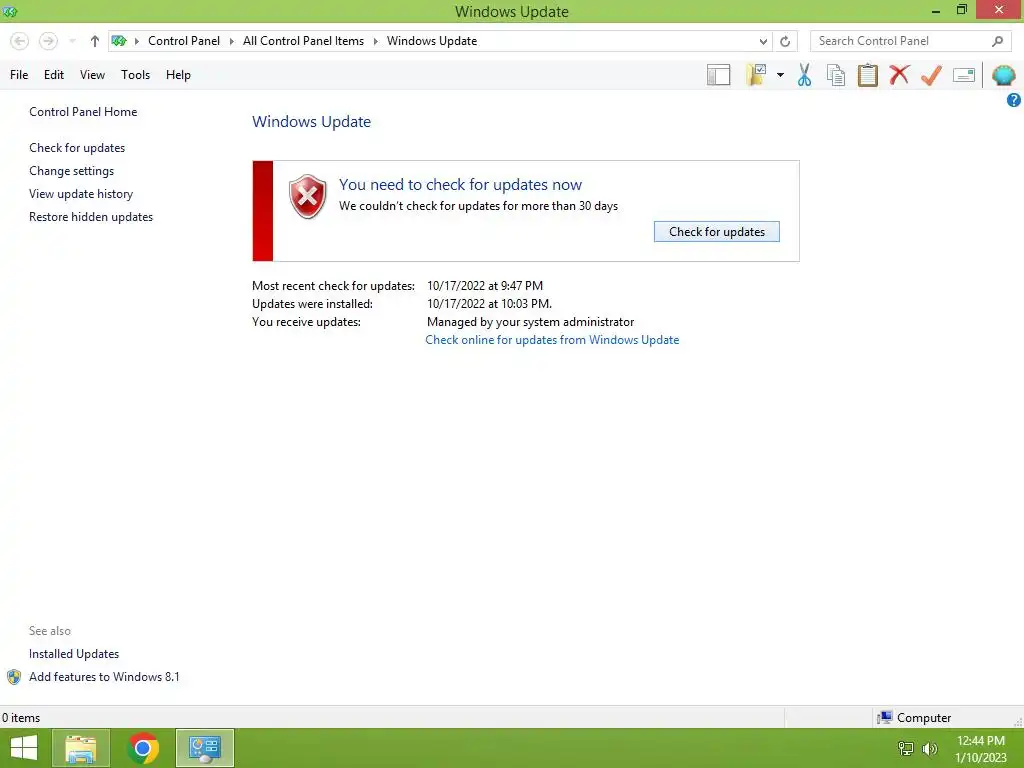Click the search magnifier icon
This screenshot has height=768, width=1024.
[x=997, y=41]
